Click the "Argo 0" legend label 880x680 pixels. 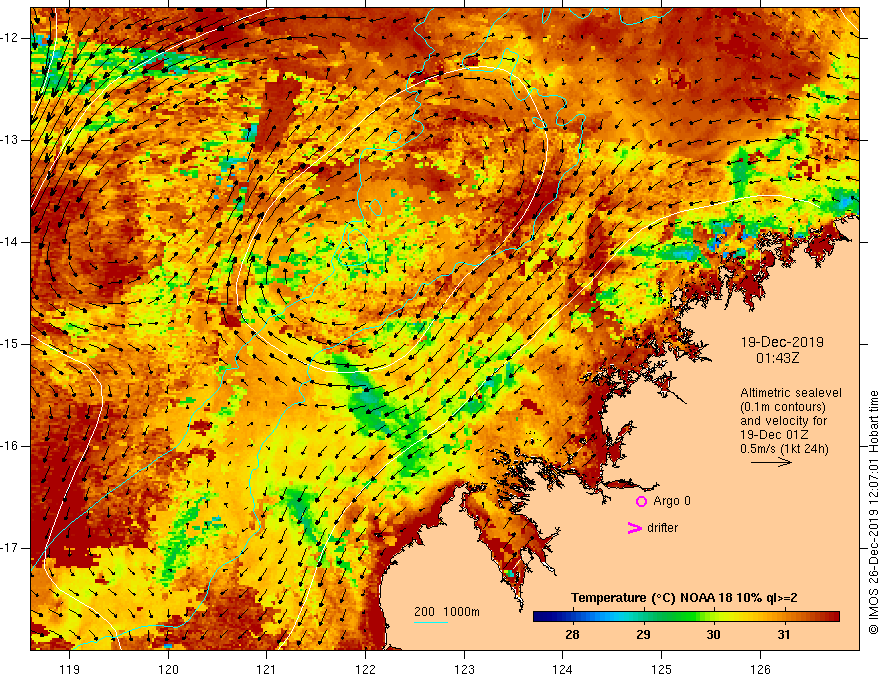pyautogui.click(x=672, y=501)
